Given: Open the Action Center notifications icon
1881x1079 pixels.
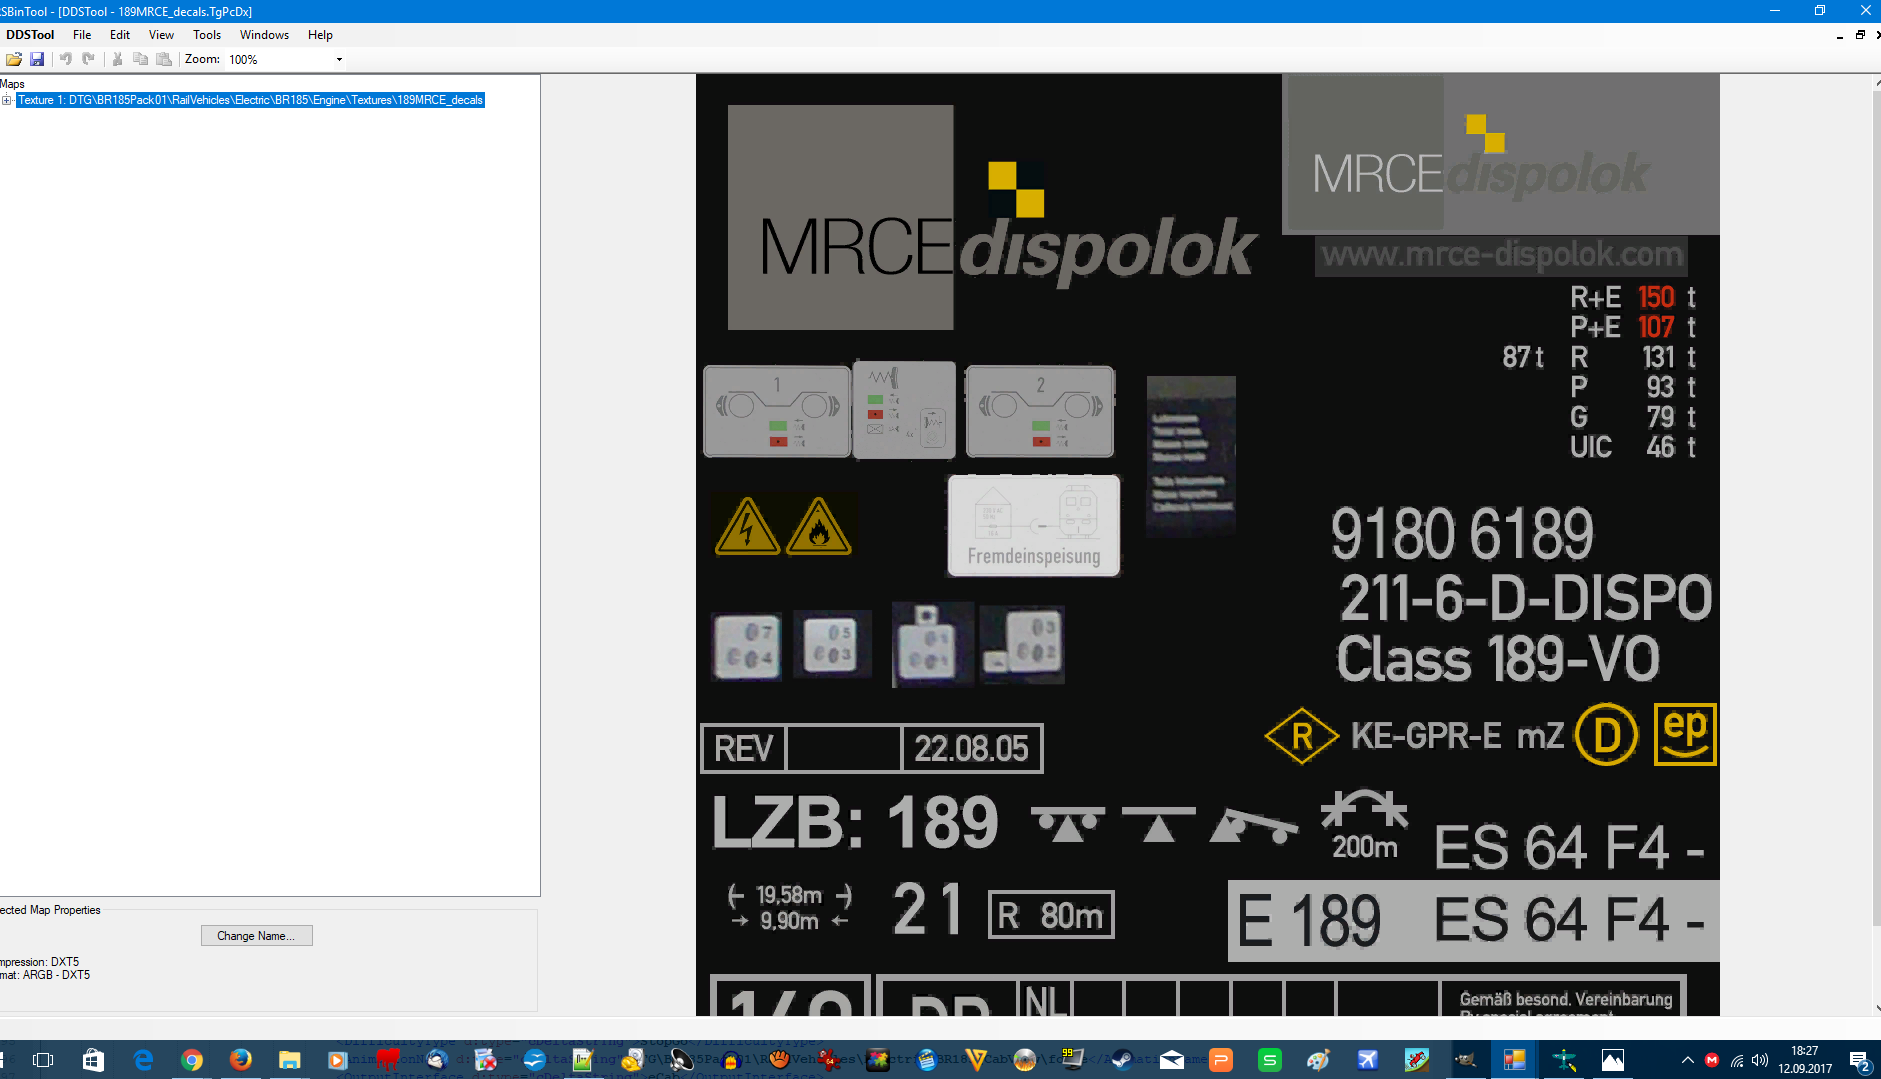Looking at the screenshot, I should [x=1860, y=1060].
